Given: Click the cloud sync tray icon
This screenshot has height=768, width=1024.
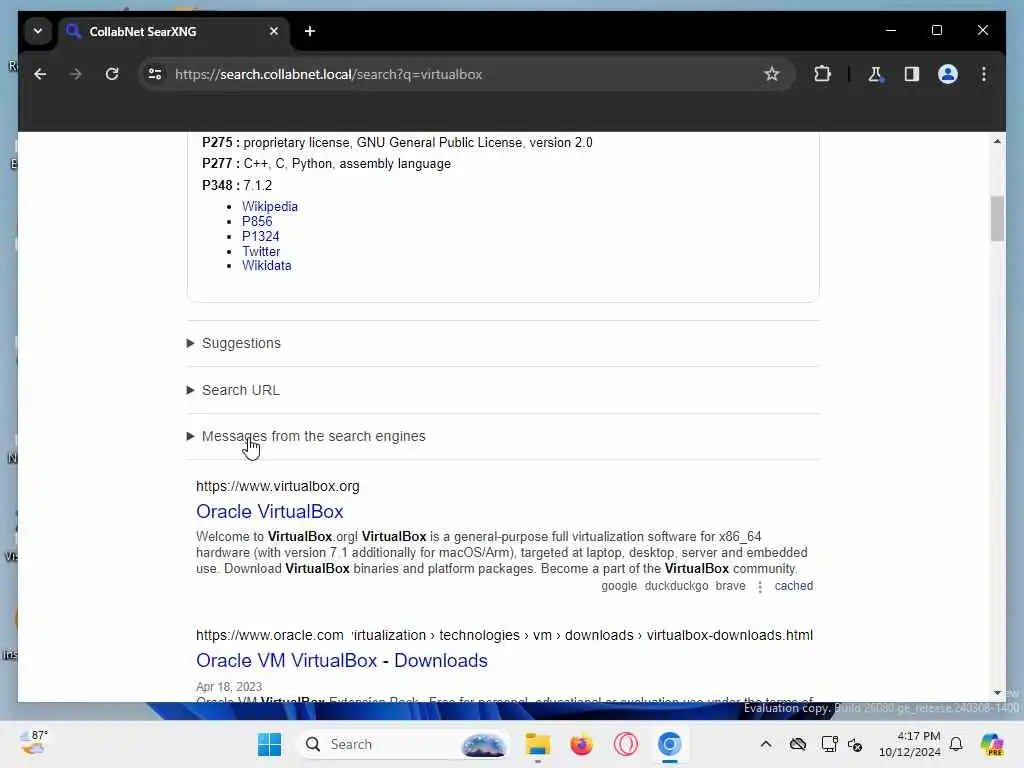Looking at the screenshot, I should pos(797,744).
